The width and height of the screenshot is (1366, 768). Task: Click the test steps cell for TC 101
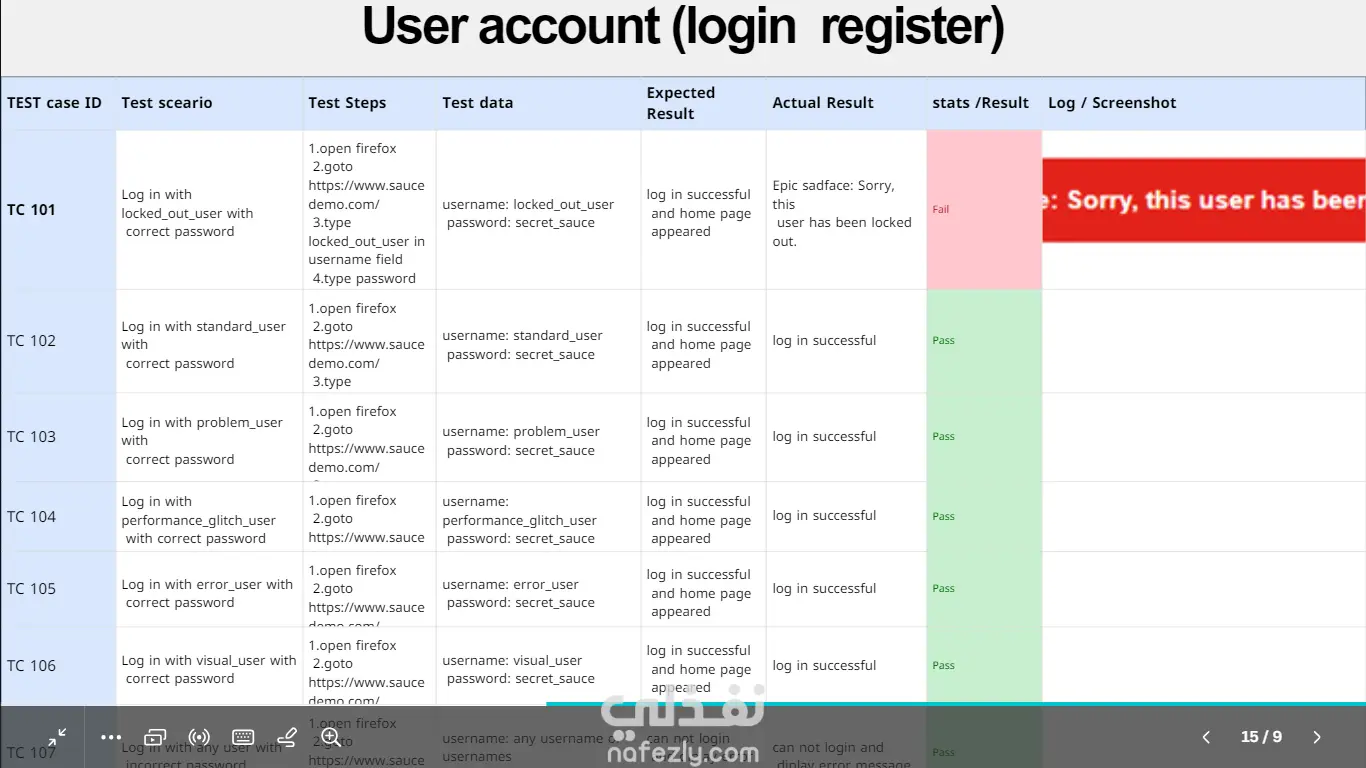click(369, 210)
